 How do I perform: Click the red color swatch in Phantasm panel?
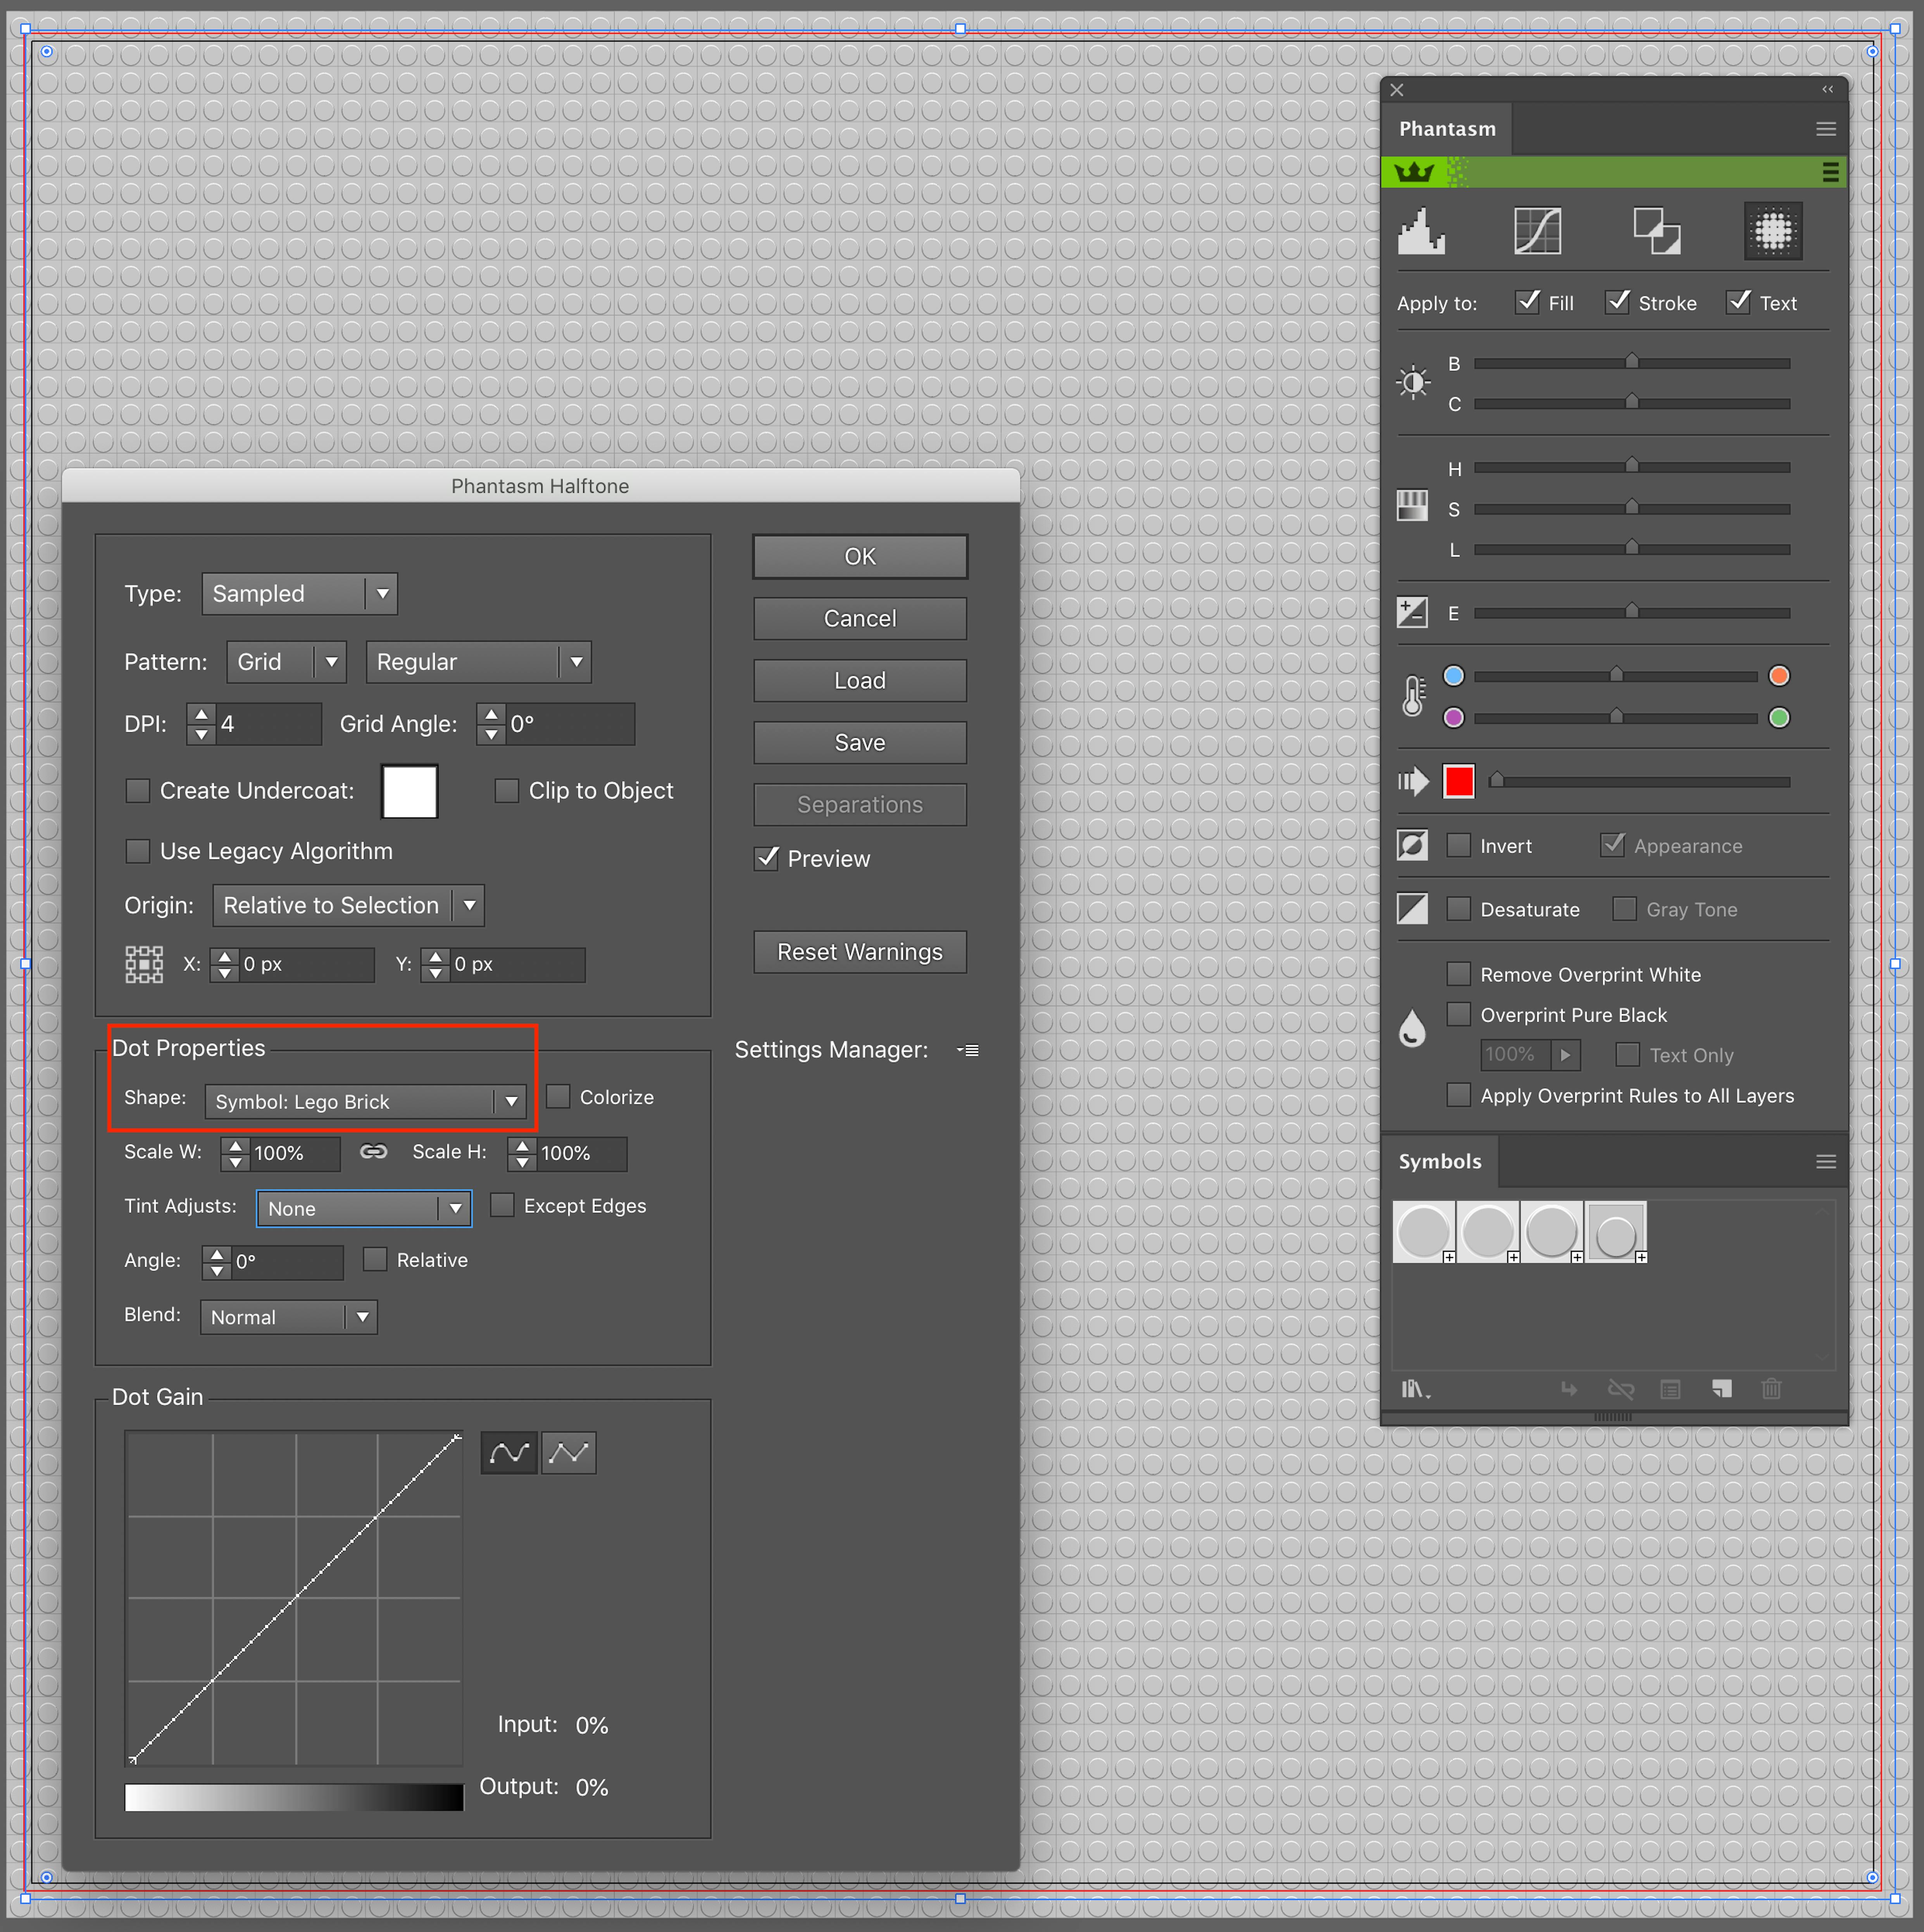(1459, 781)
